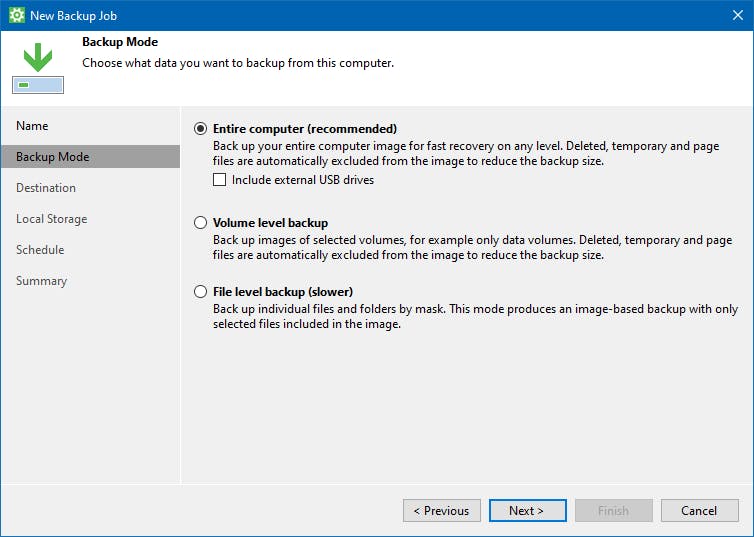Pick File level backup (slower) option
This screenshot has height=537, width=754.
[x=201, y=292]
